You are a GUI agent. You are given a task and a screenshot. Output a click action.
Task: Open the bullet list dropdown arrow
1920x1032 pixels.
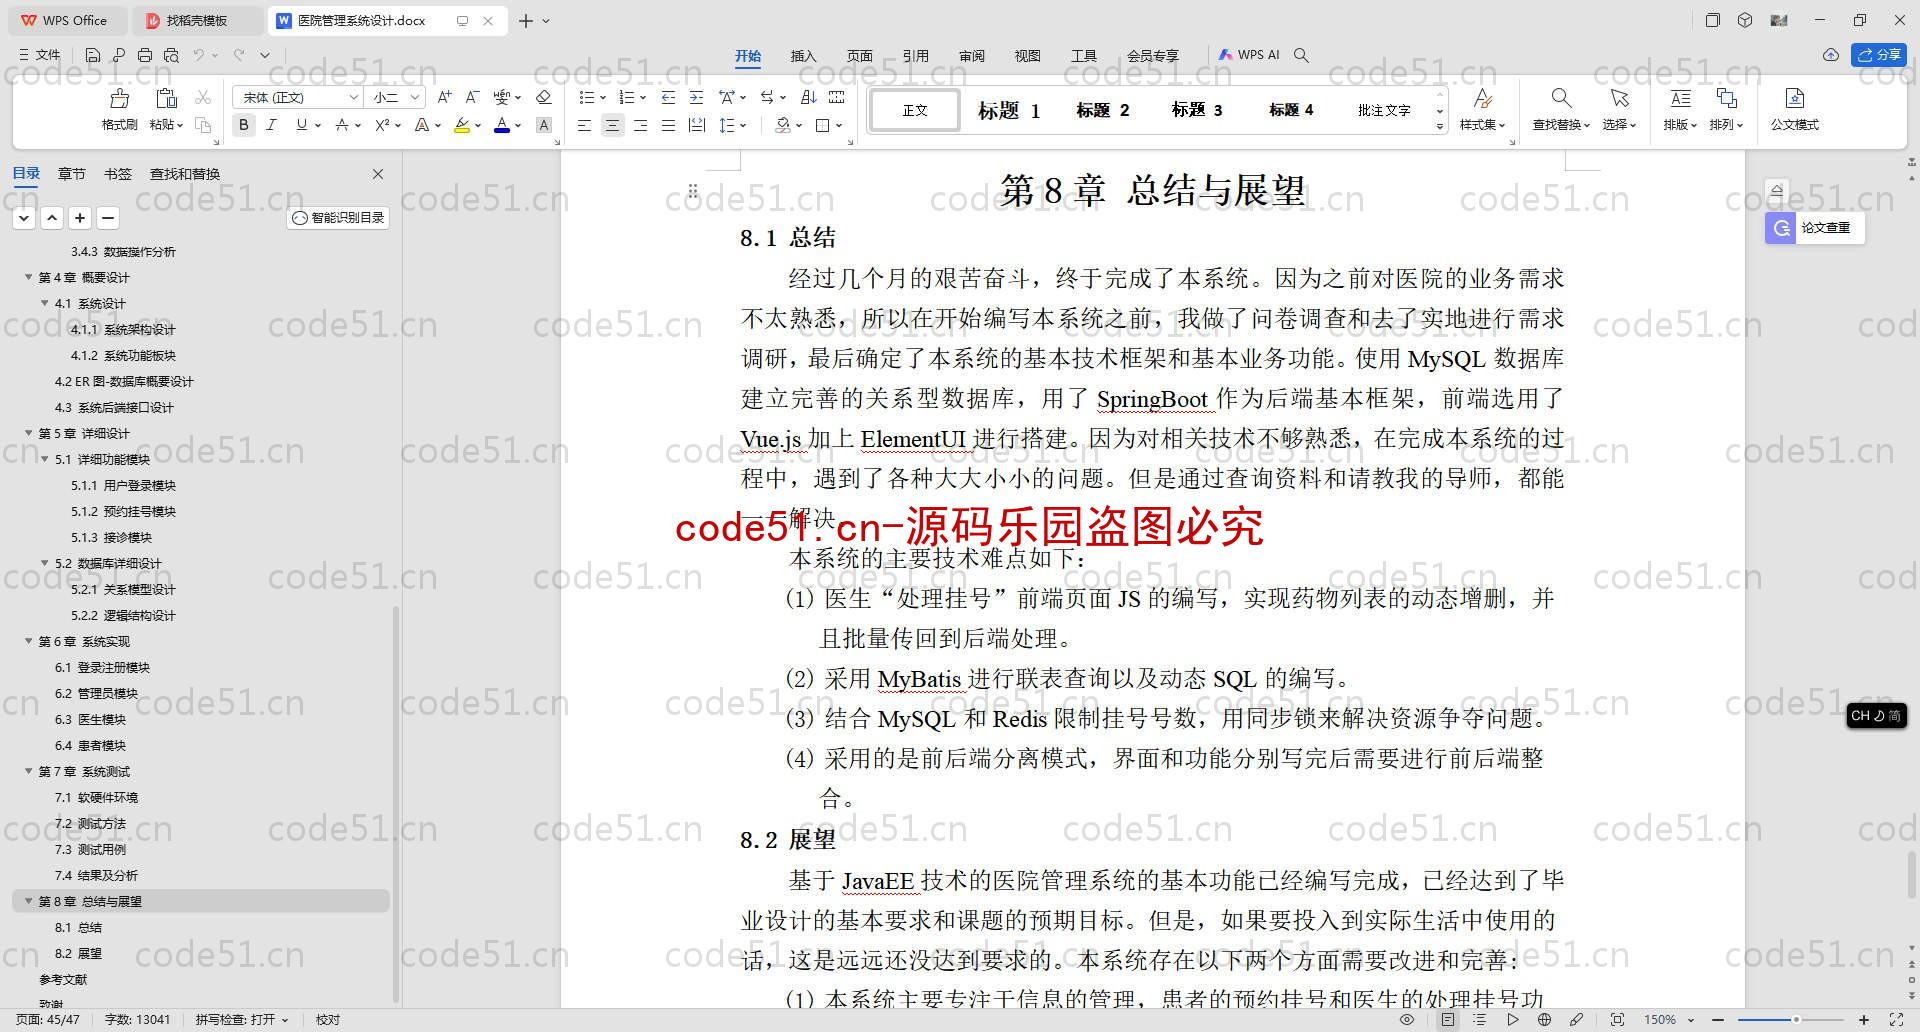(x=602, y=98)
